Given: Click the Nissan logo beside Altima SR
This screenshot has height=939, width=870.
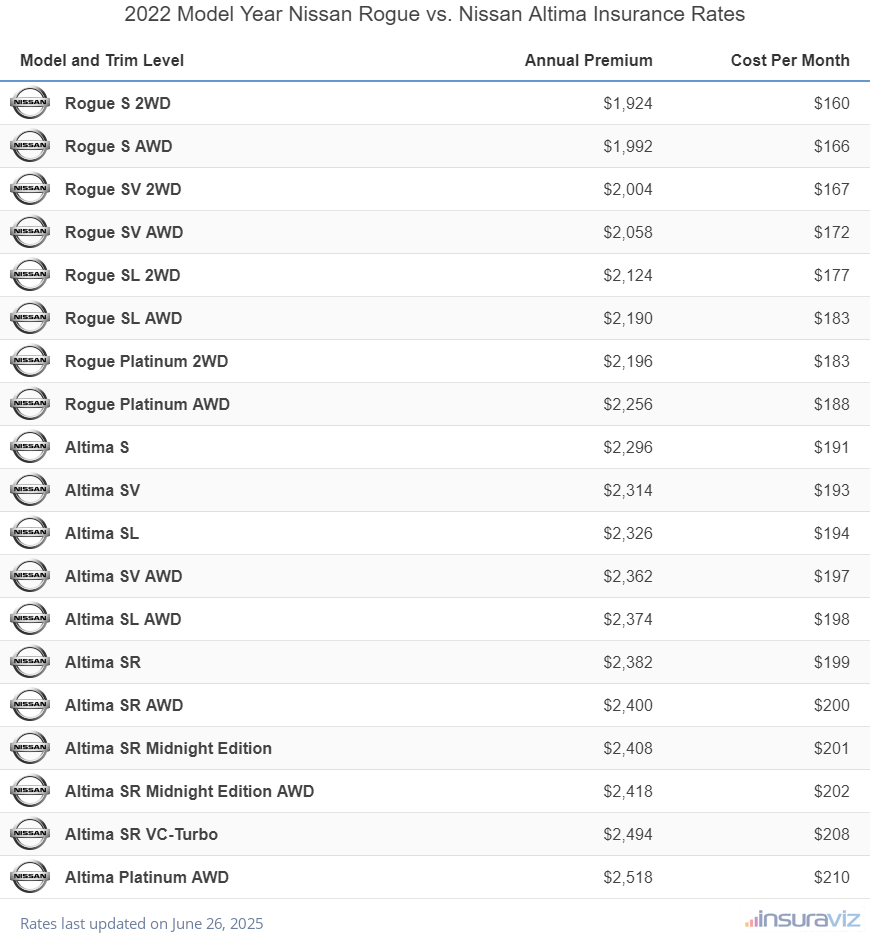Looking at the screenshot, I should click(x=30, y=662).
